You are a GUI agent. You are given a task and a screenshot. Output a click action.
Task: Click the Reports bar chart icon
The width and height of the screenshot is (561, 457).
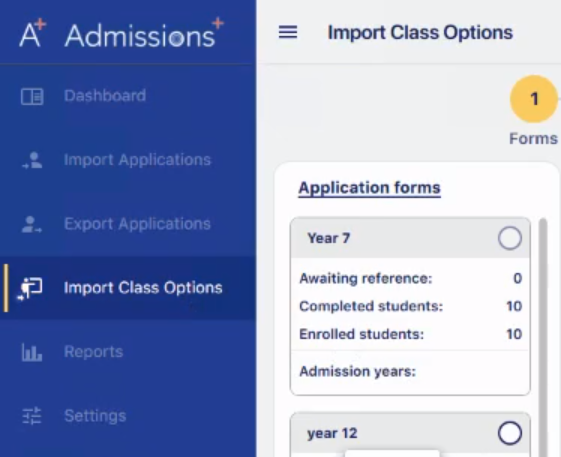(x=32, y=352)
